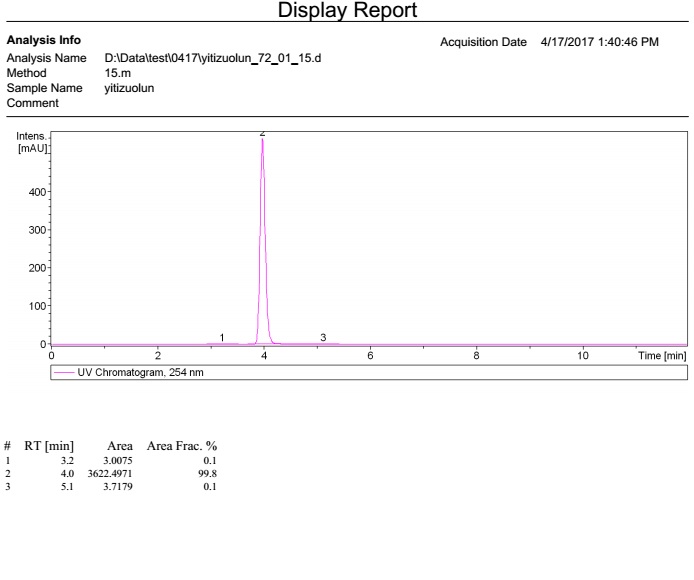Click the 400 tick on intensity axis

35,191
